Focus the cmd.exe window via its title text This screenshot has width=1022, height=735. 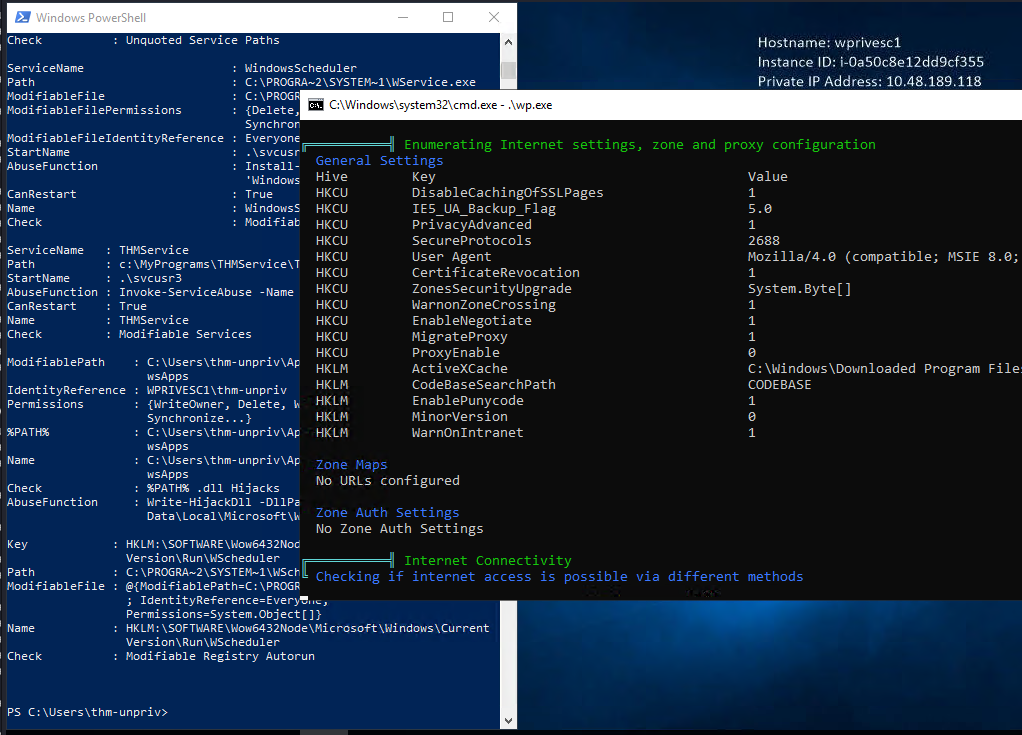[x=440, y=105]
